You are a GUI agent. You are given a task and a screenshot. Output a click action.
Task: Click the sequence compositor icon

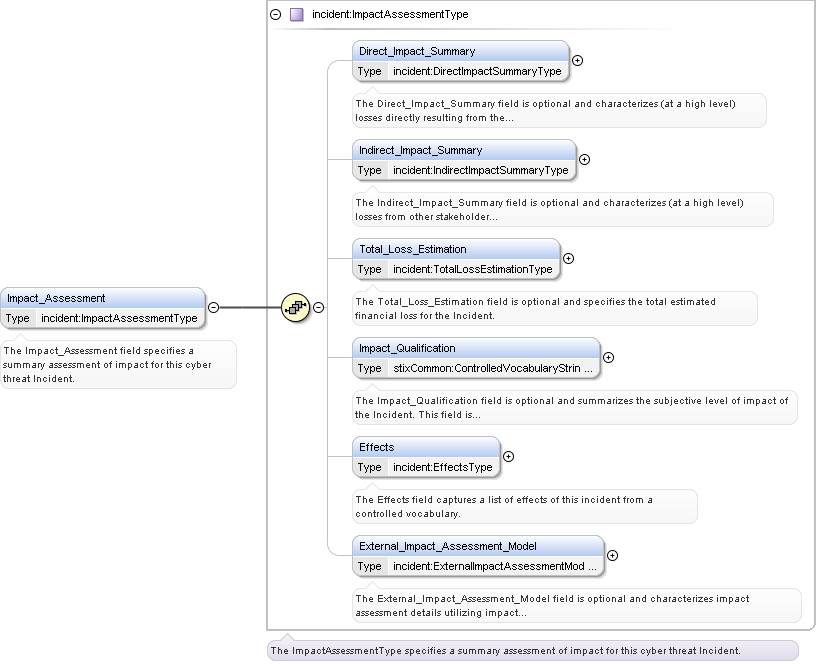pyautogui.click(x=295, y=308)
